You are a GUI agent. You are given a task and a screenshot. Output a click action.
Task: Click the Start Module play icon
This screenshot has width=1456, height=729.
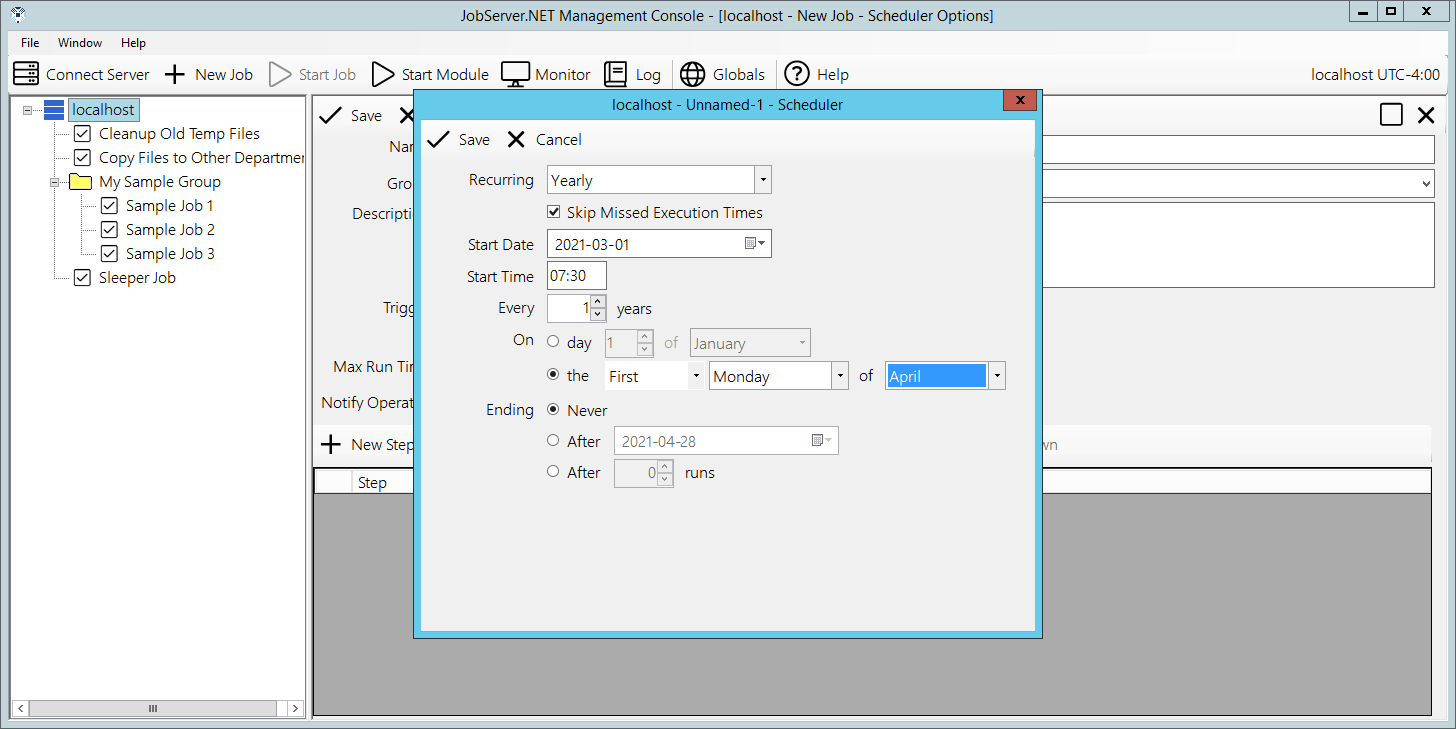383,74
